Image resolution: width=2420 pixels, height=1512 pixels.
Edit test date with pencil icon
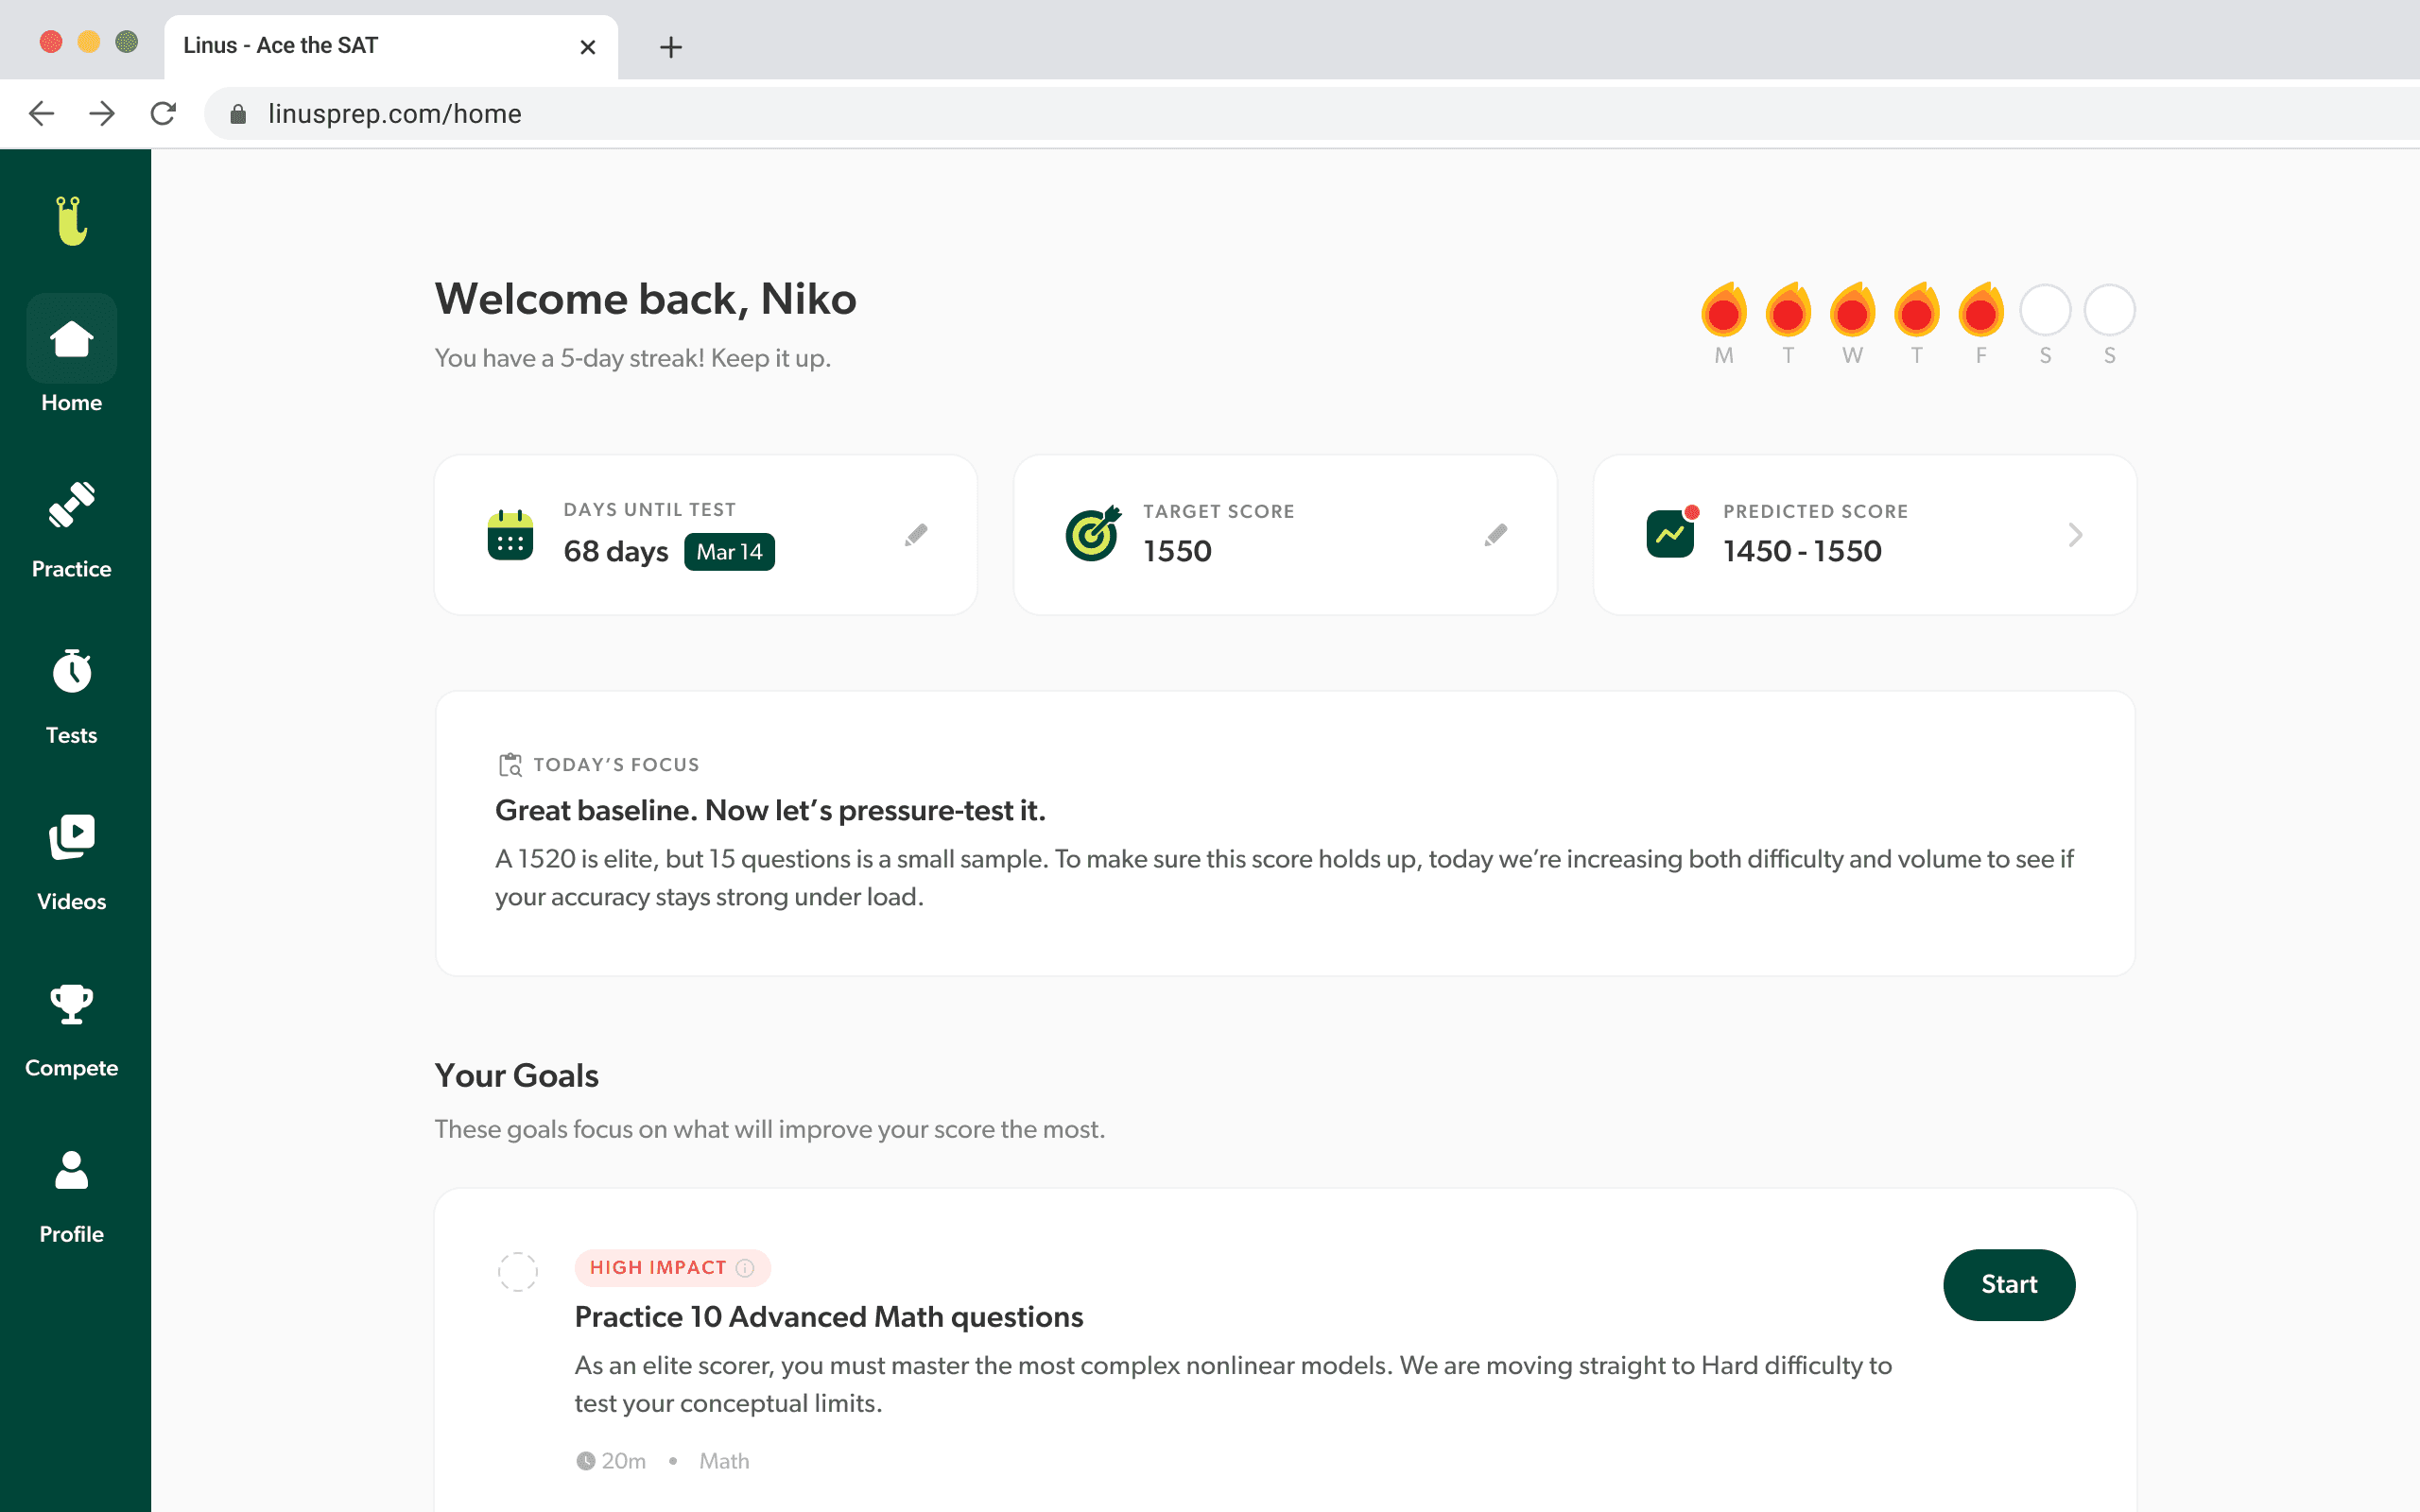pos(915,535)
